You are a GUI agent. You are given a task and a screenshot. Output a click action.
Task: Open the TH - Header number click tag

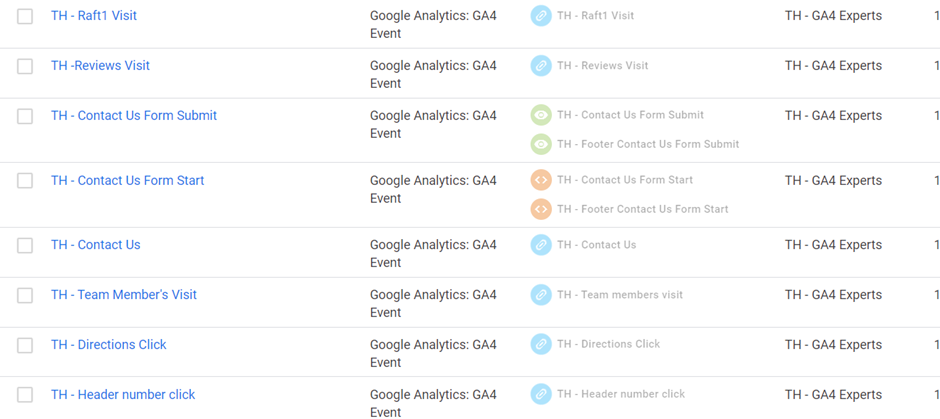(x=123, y=395)
